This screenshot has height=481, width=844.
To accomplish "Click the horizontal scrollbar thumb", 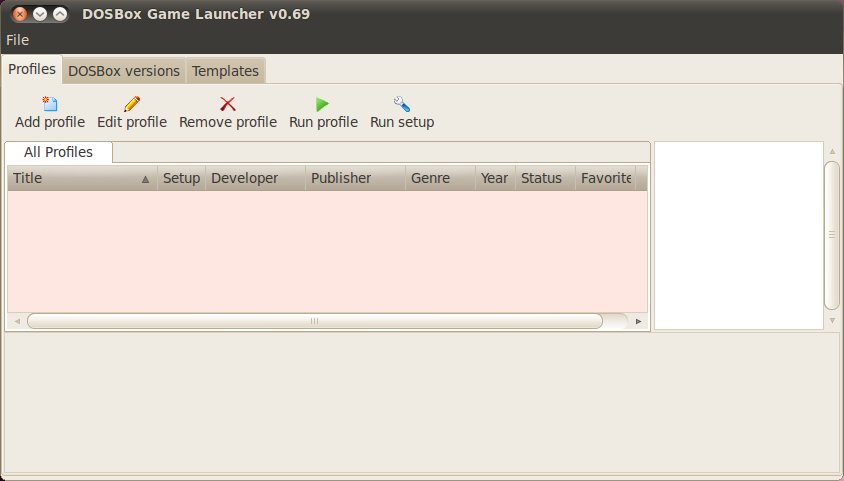I will click(x=314, y=321).
